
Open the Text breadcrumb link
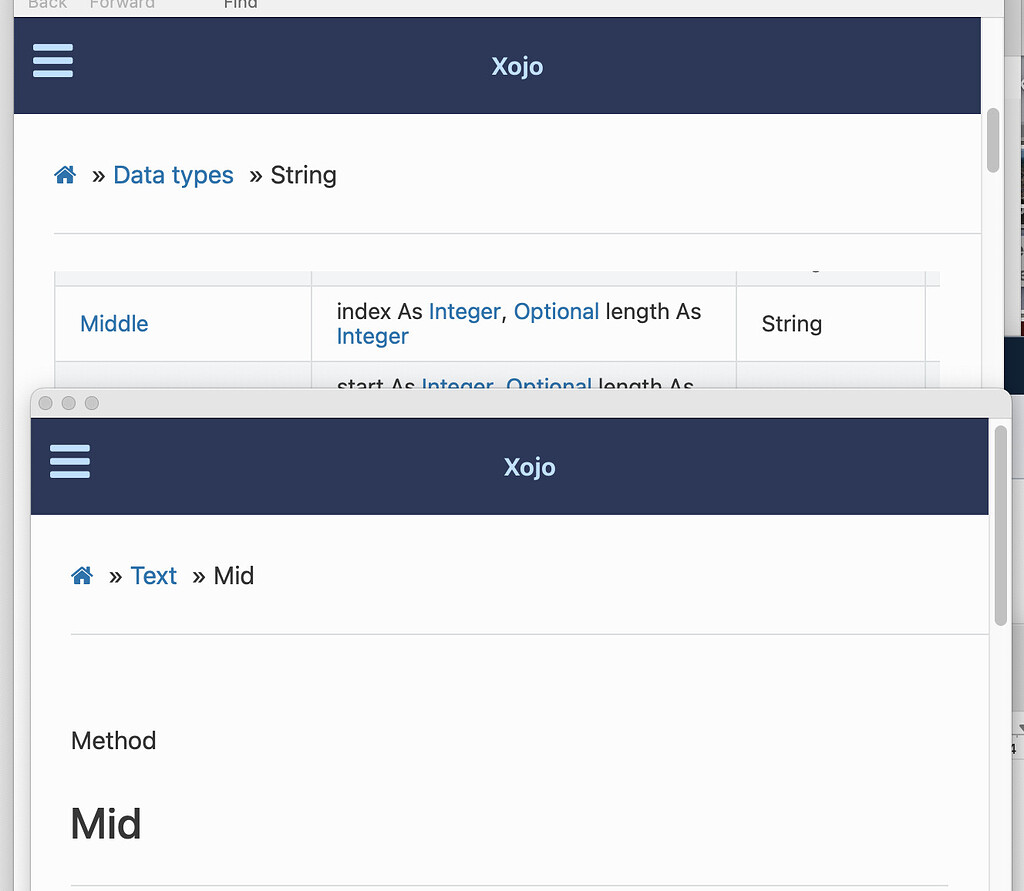[153, 575]
